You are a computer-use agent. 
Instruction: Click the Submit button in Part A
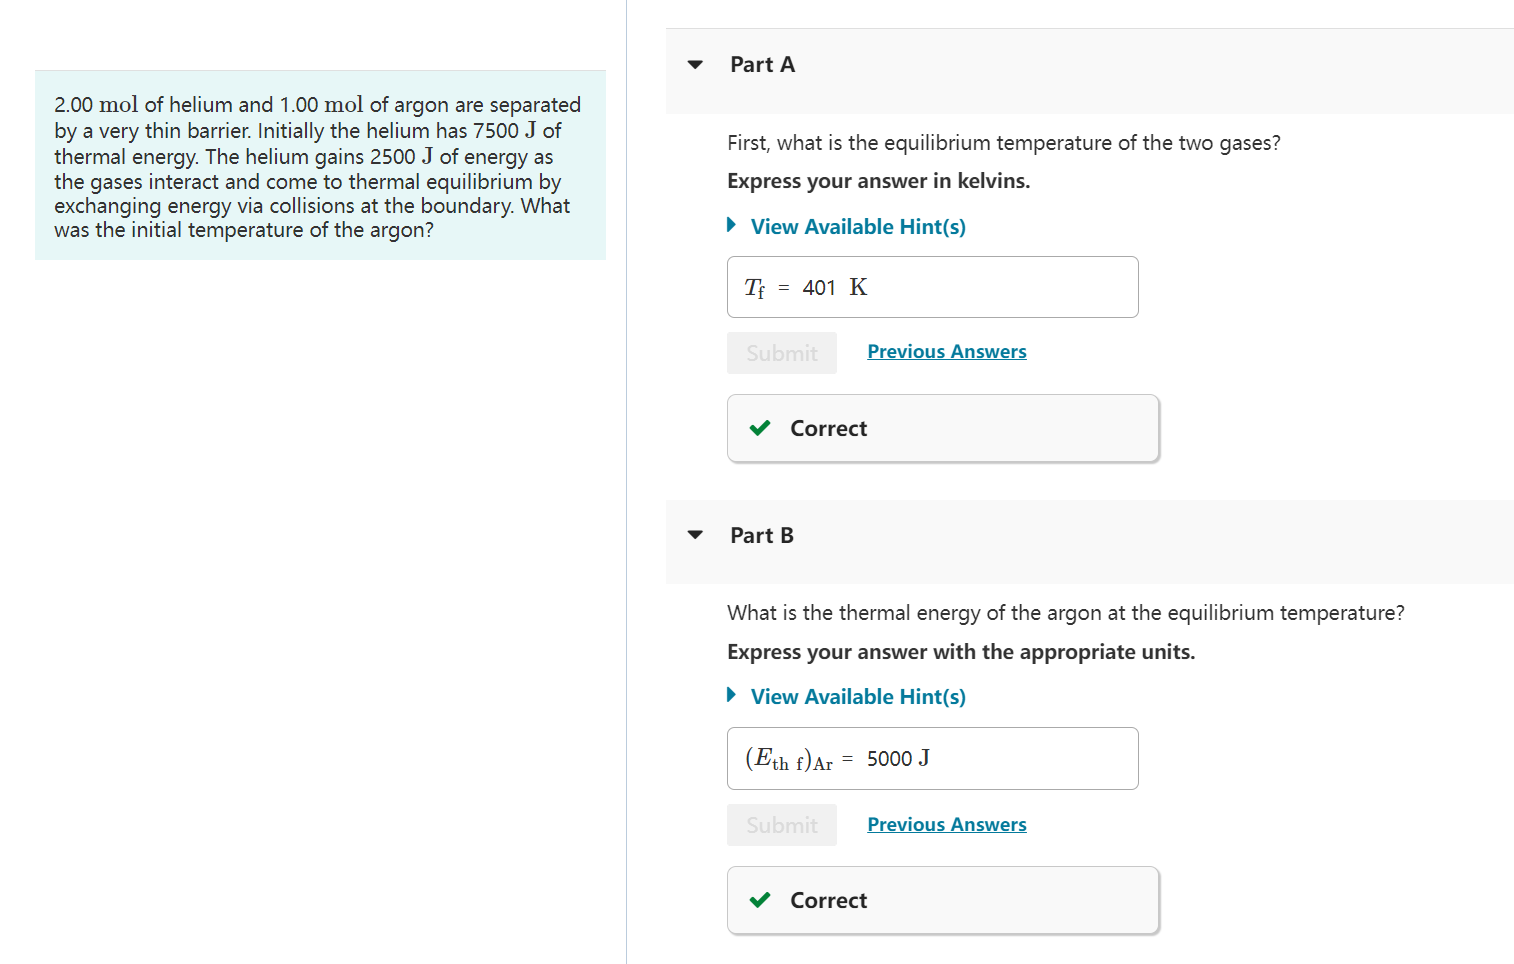(782, 353)
